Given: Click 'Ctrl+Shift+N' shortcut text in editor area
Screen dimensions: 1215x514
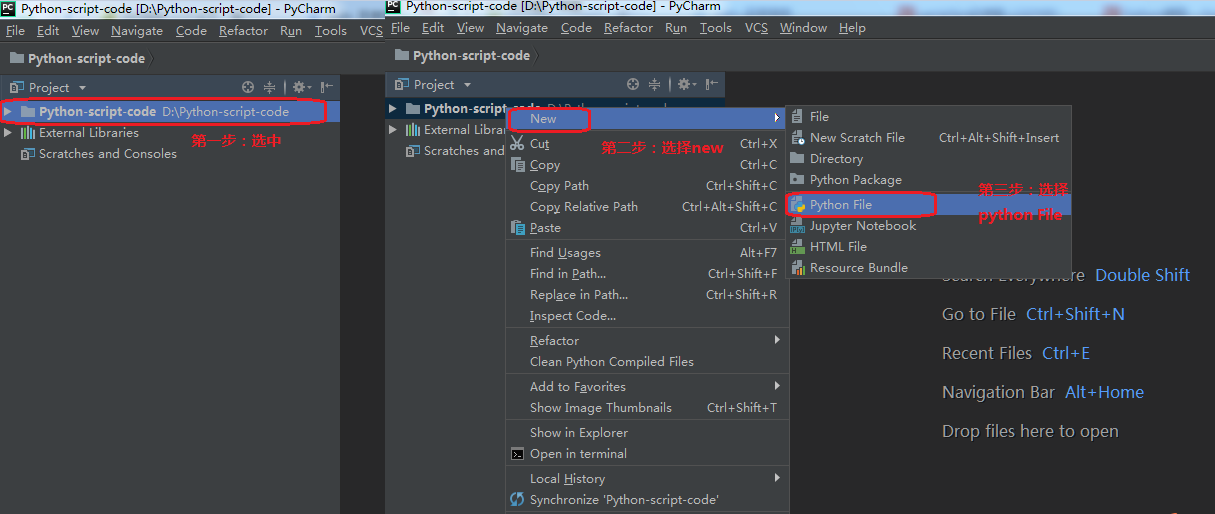Looking at the screenshot, I should pyautogui.click(x=1075, y=314).
